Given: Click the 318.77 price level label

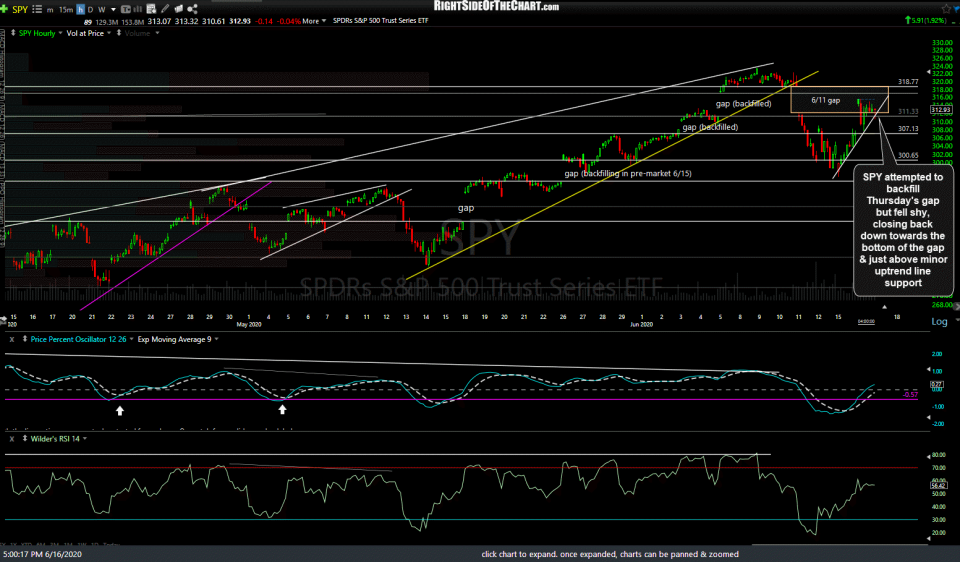Looking at the screenshot, I should coord(908,81).
